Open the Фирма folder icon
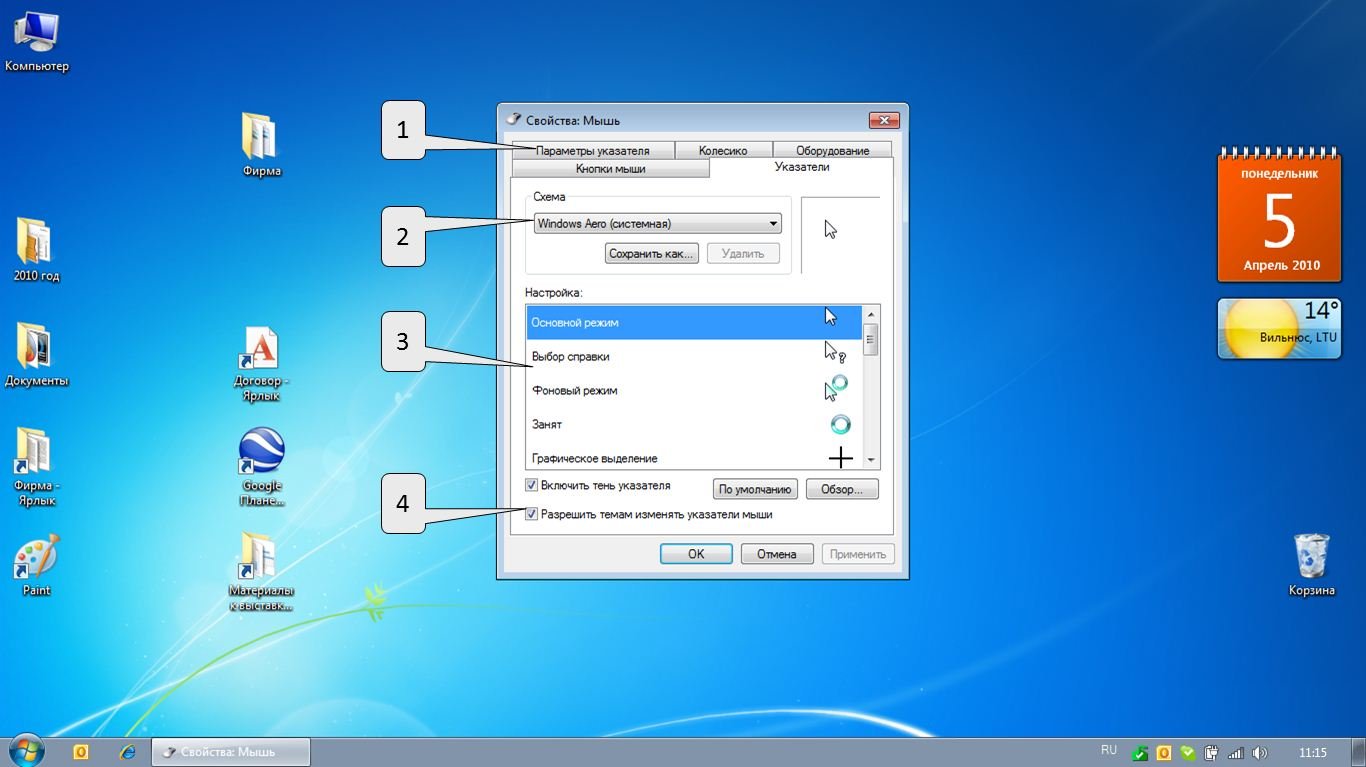Viewport: 1366px width, 767px height. point(261,137)
